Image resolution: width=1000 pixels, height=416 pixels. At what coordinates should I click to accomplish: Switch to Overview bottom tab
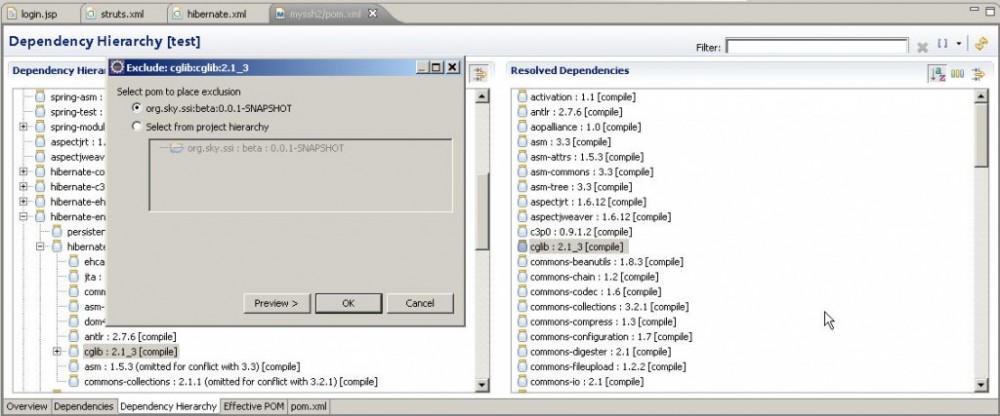tap(27, 406)
